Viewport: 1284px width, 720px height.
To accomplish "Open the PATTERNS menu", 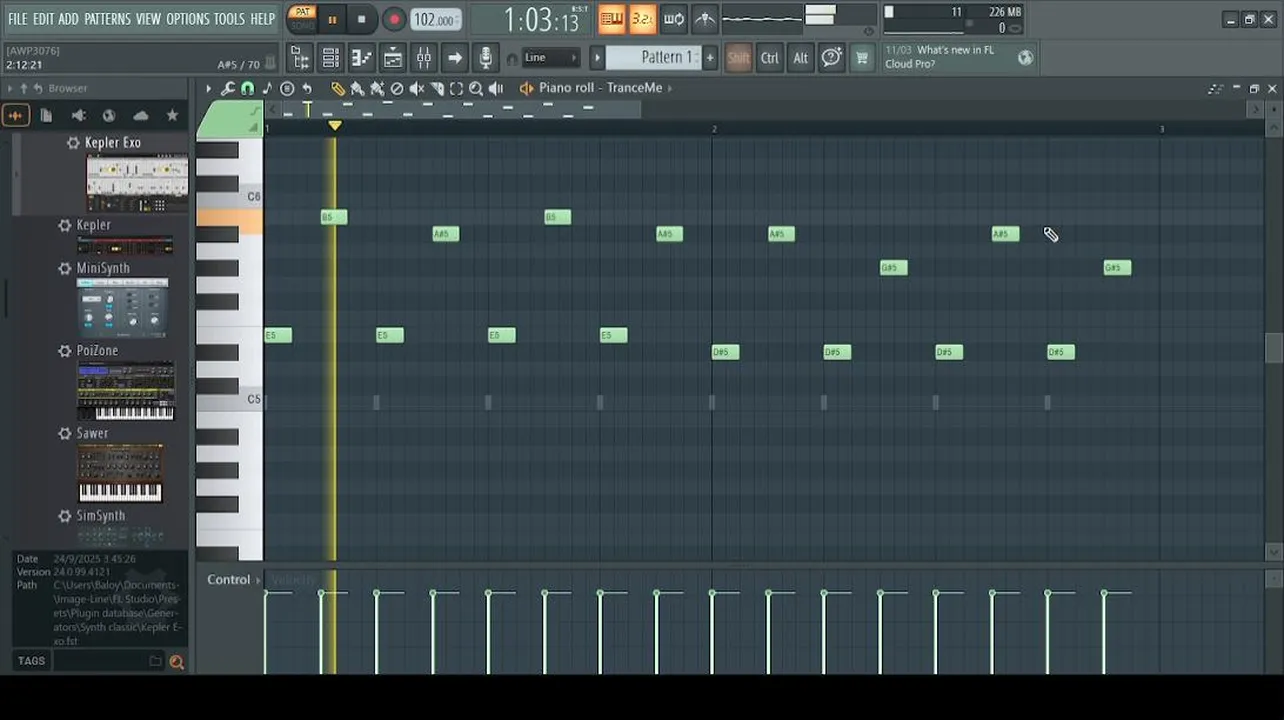I will click(x=107, y=19).
